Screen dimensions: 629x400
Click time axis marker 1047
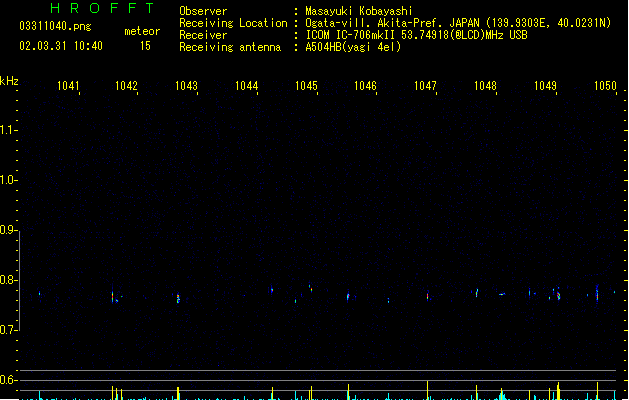click(425, 86)
